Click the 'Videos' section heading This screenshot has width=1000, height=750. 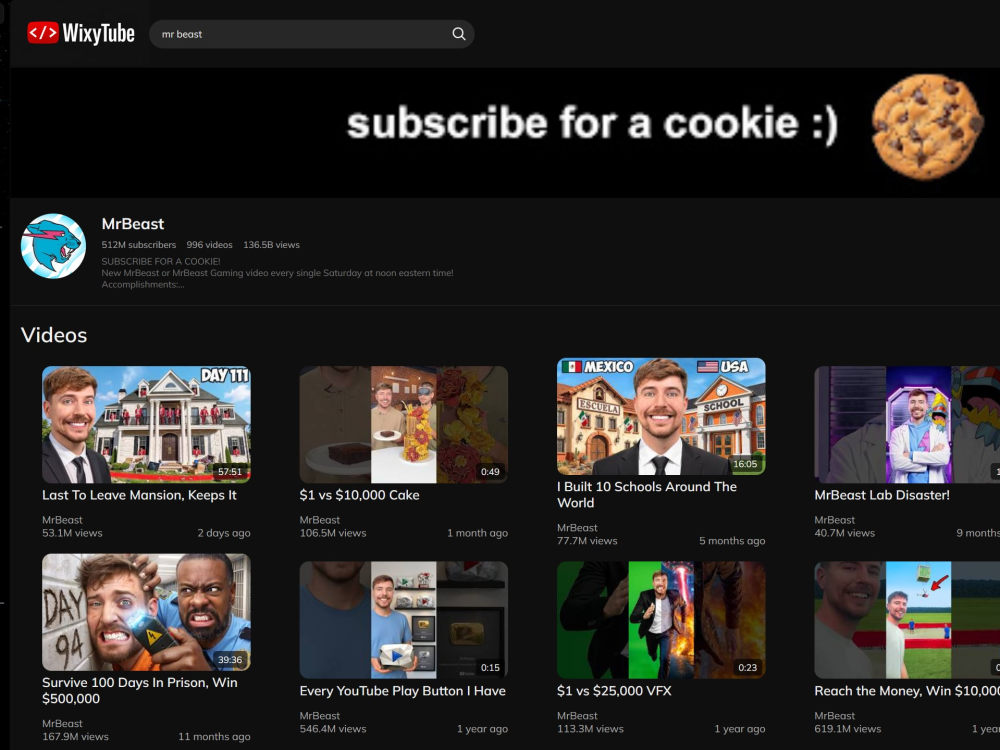tap(54, 335)
